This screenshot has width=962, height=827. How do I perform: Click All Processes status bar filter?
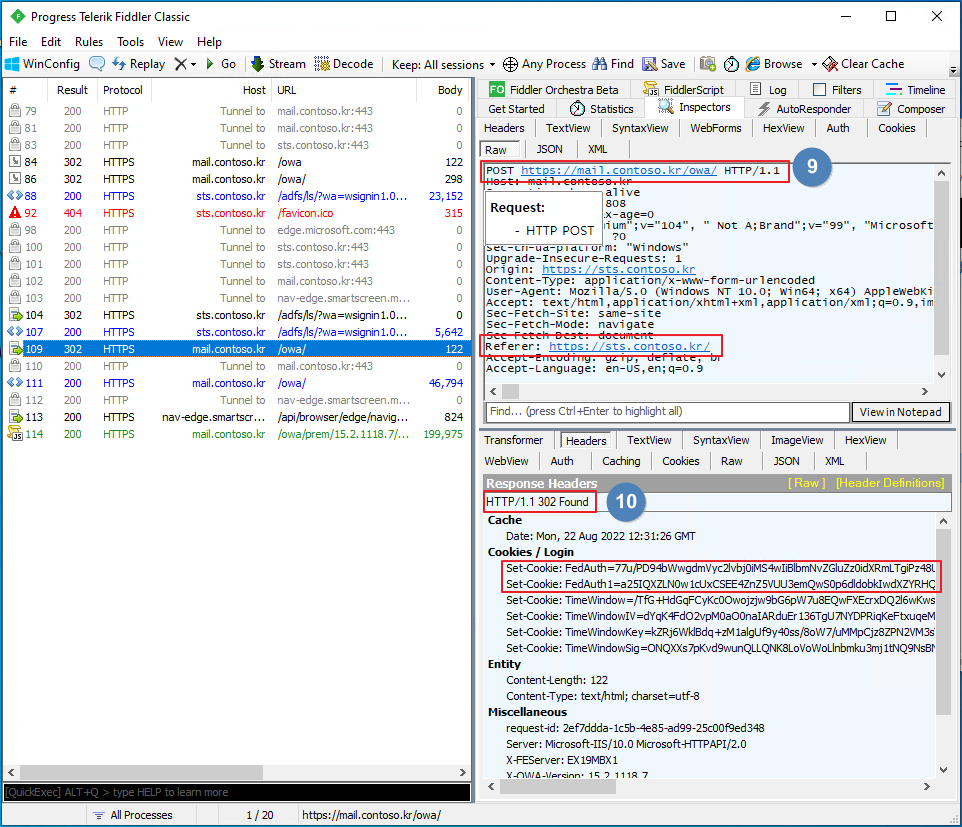(x=133, y=815)
